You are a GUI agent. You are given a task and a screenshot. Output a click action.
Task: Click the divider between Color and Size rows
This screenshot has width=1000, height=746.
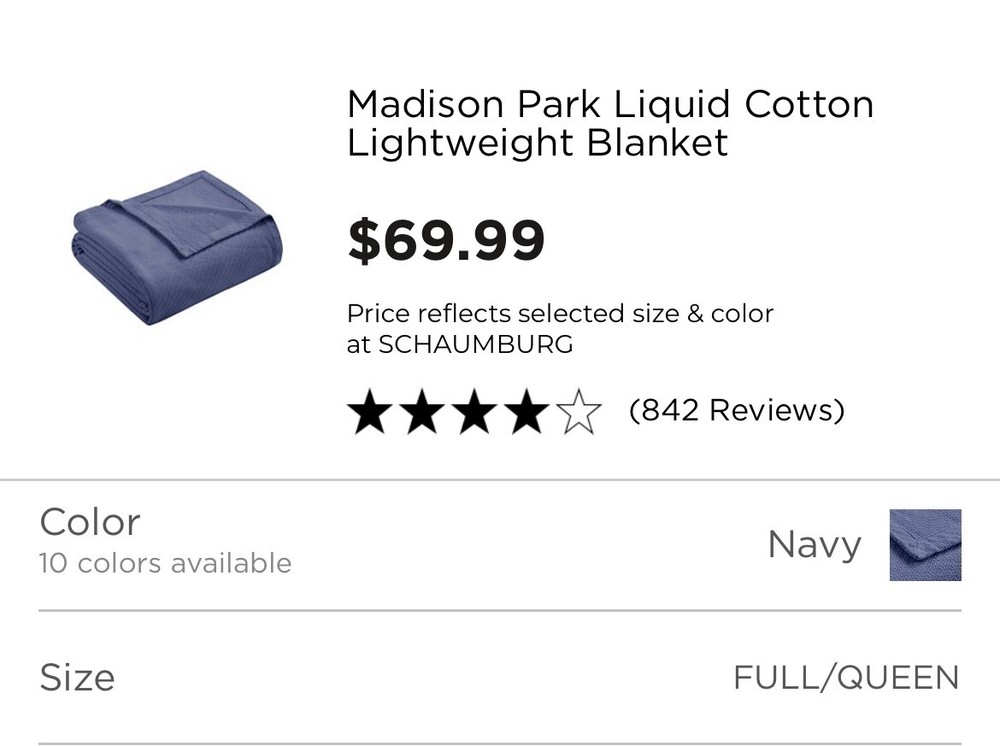[x=500, y=610]
